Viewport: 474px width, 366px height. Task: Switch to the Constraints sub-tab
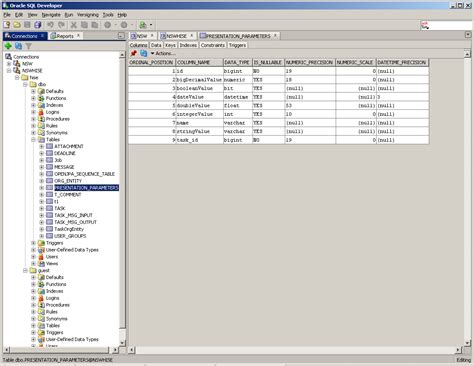click(x=213, y=45)
